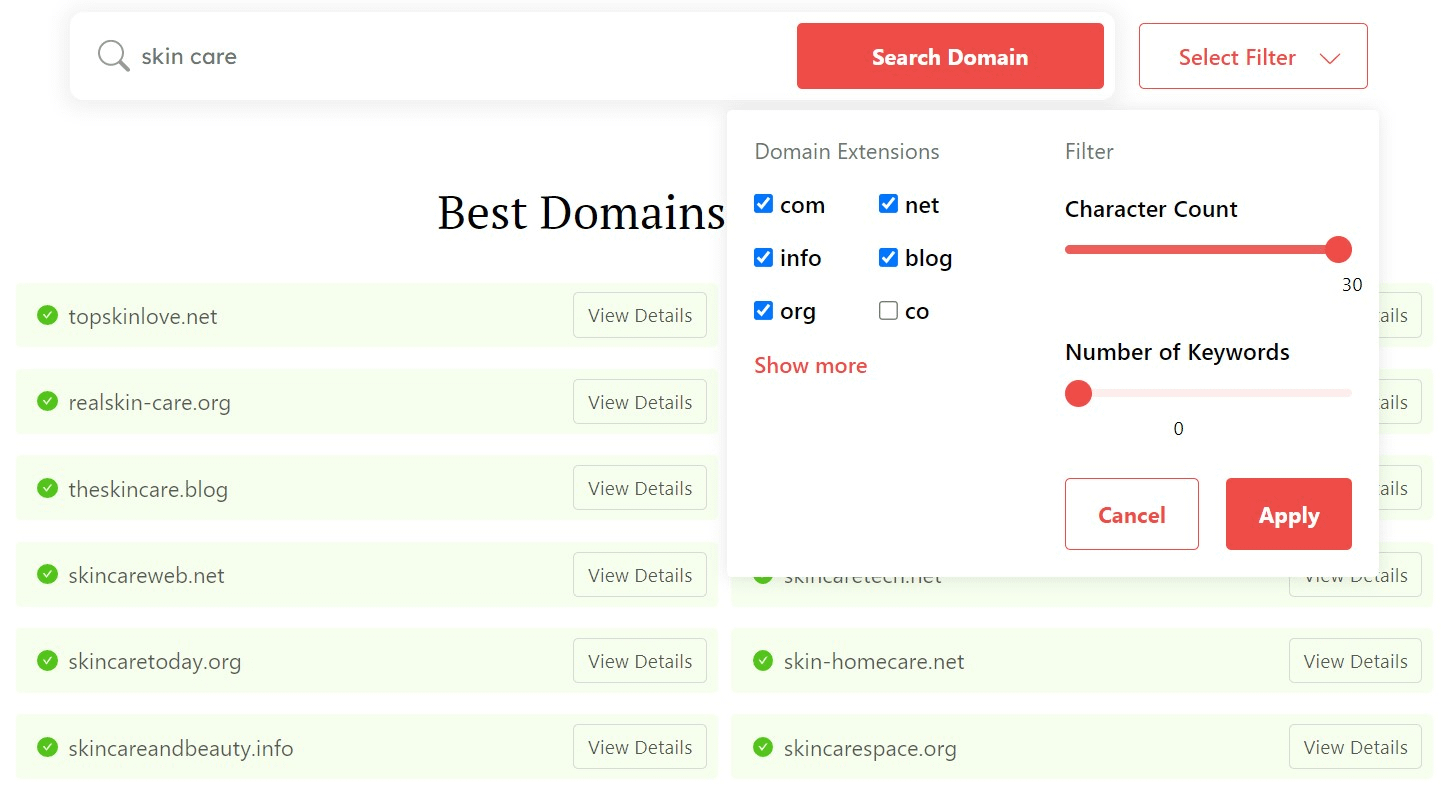Click green check icon beside realskin-care.org

point(47,402)
